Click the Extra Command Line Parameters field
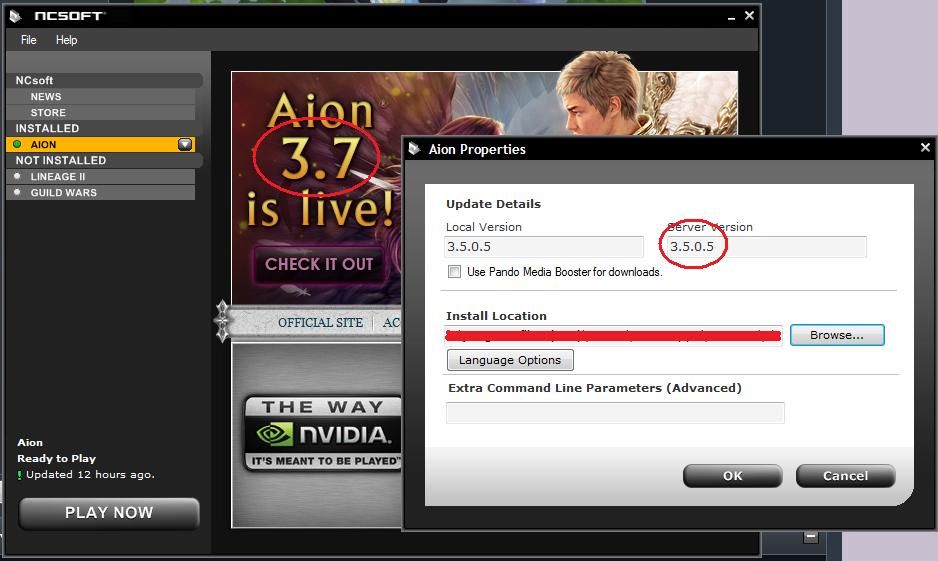 (615, 413)
